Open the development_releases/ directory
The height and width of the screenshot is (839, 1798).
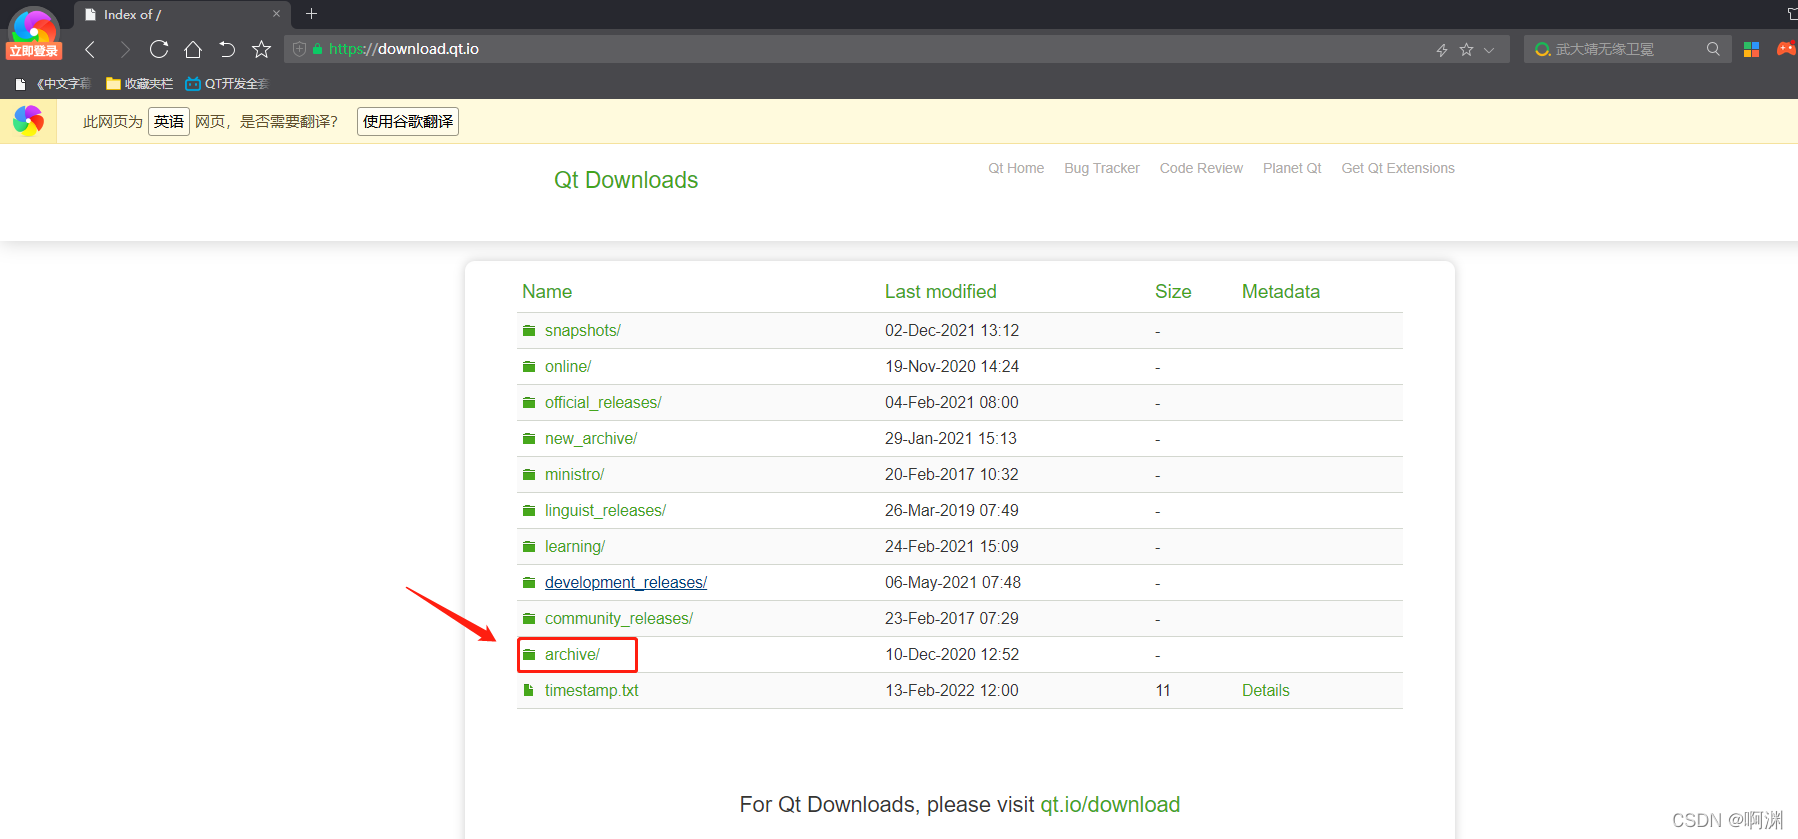[626, 583]
